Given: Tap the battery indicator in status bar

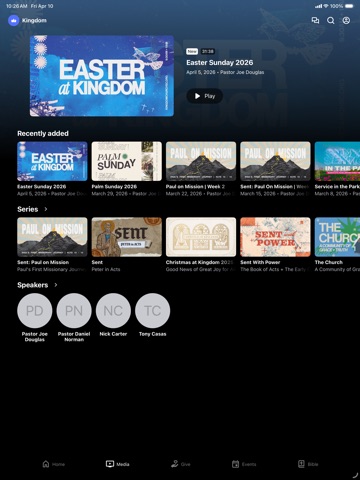Looking at the screenshot, I should (x=349, y=6).
